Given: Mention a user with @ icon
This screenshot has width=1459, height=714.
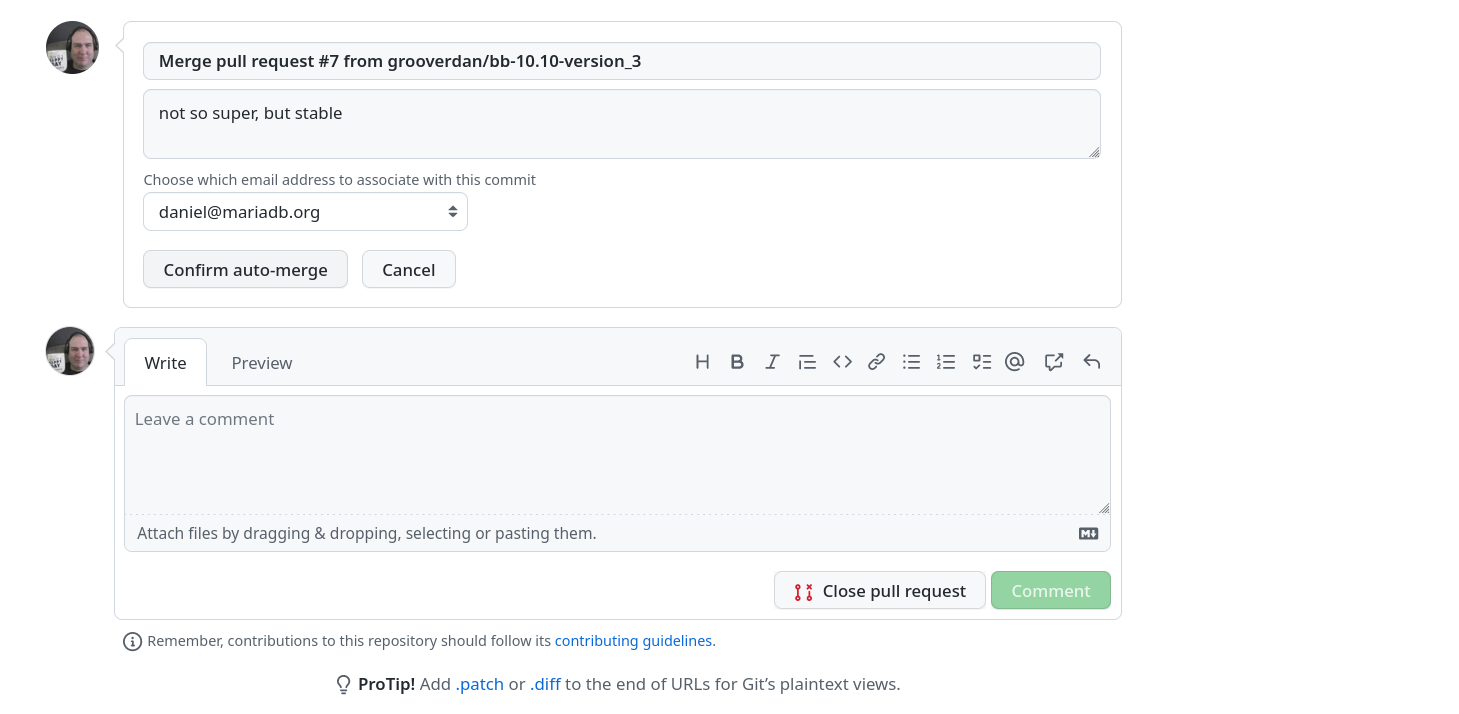Looking at the screenshot, I should (1015, 362).
